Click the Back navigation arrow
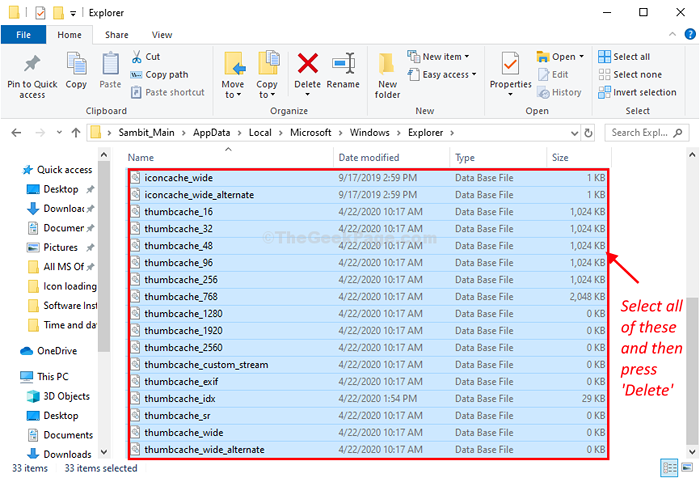The image size is (700, 478). 17,133
